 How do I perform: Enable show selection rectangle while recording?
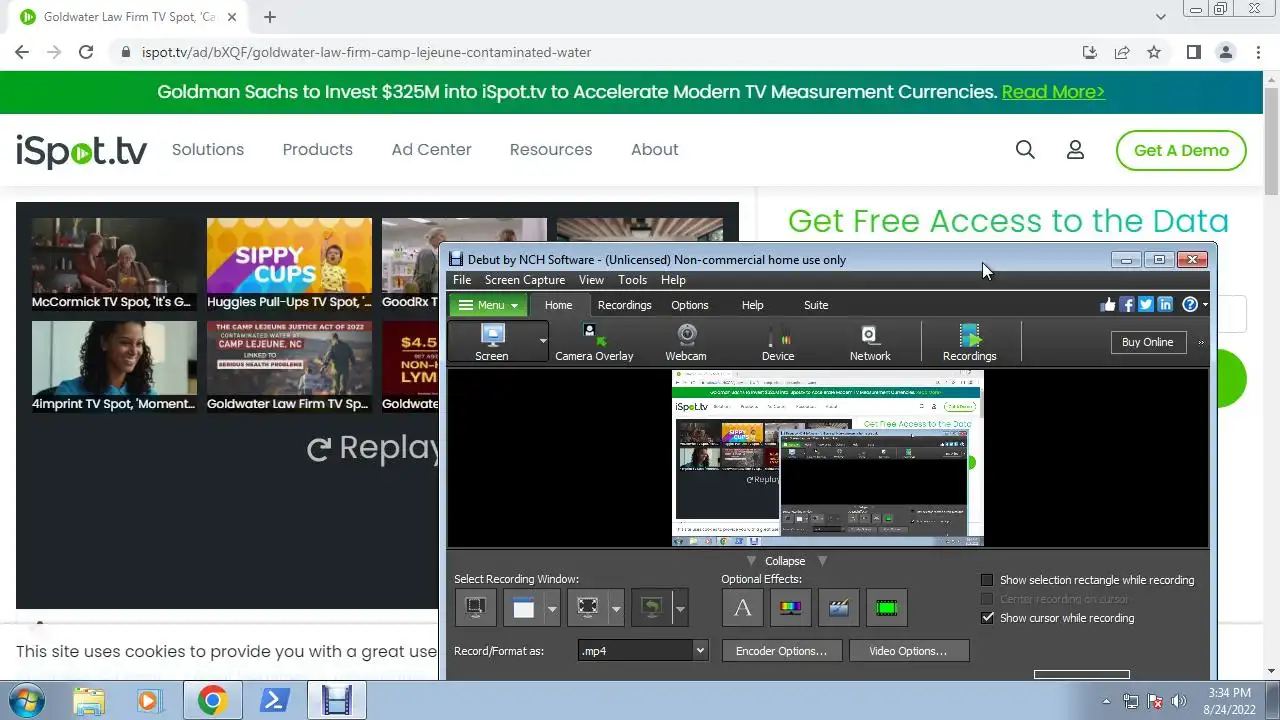click(987, 580)
